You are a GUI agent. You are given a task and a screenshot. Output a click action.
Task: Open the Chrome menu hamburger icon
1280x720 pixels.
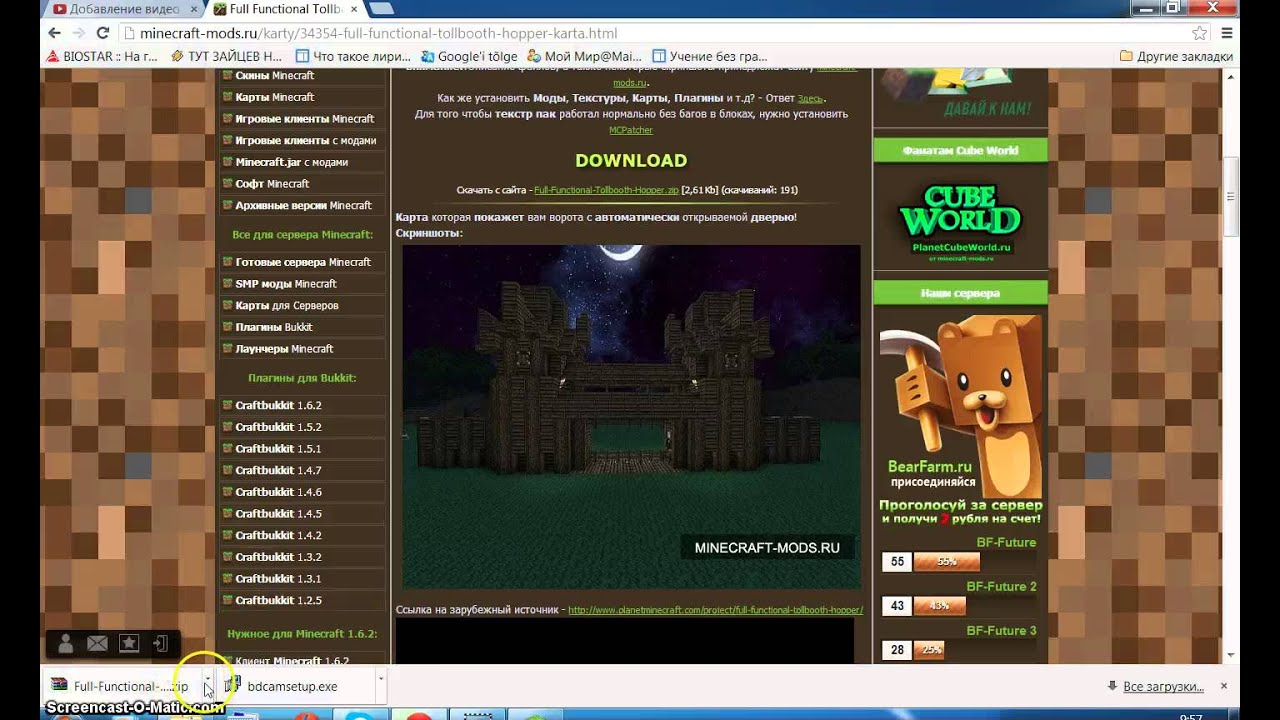pos(1227,33)
